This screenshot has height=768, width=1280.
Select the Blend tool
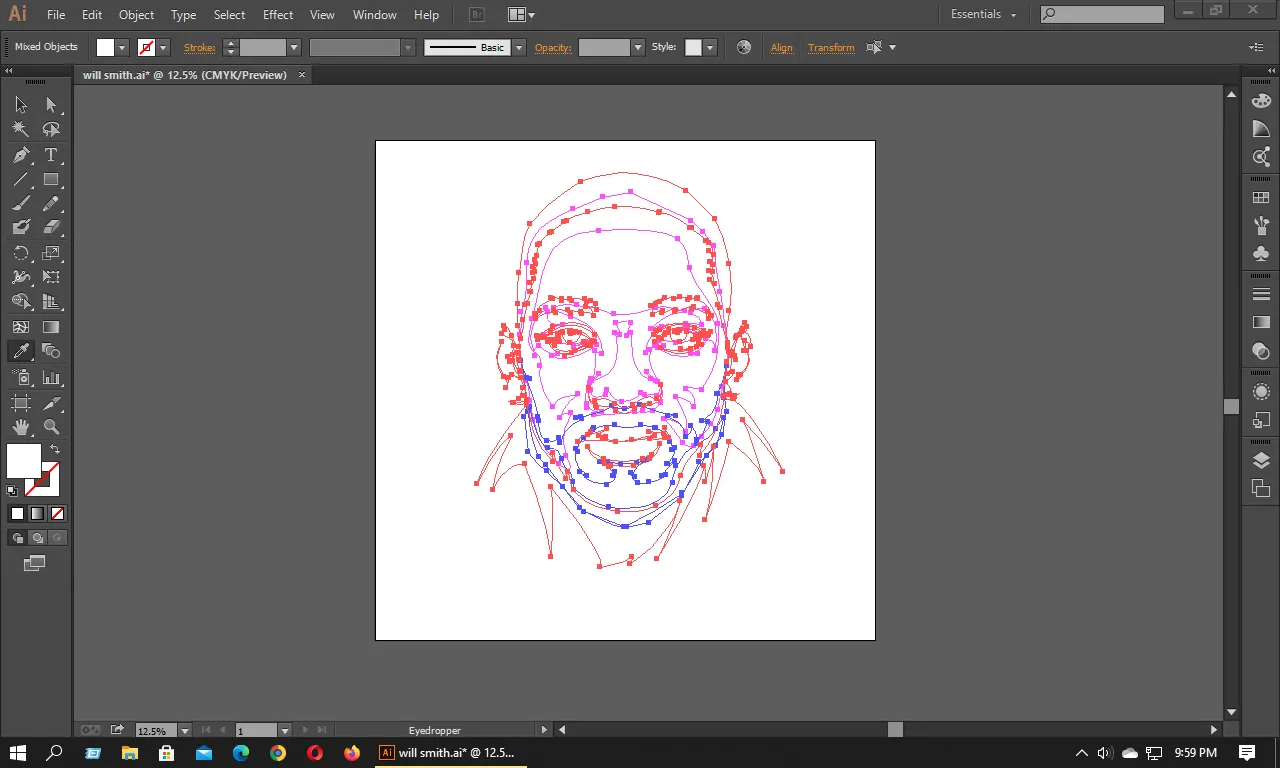[x=51, y=351]
